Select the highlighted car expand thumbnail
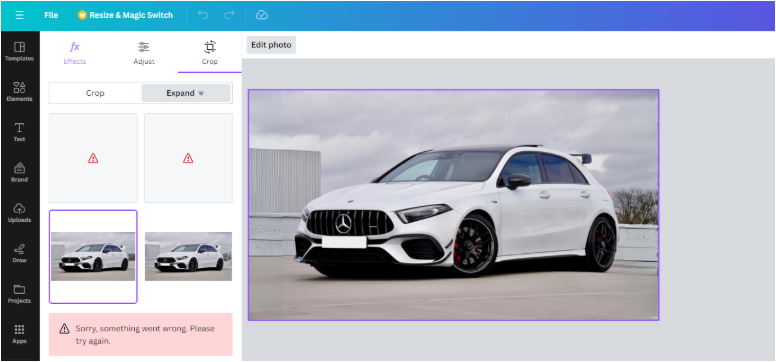The image size is (776, 362). pos(93,257)
